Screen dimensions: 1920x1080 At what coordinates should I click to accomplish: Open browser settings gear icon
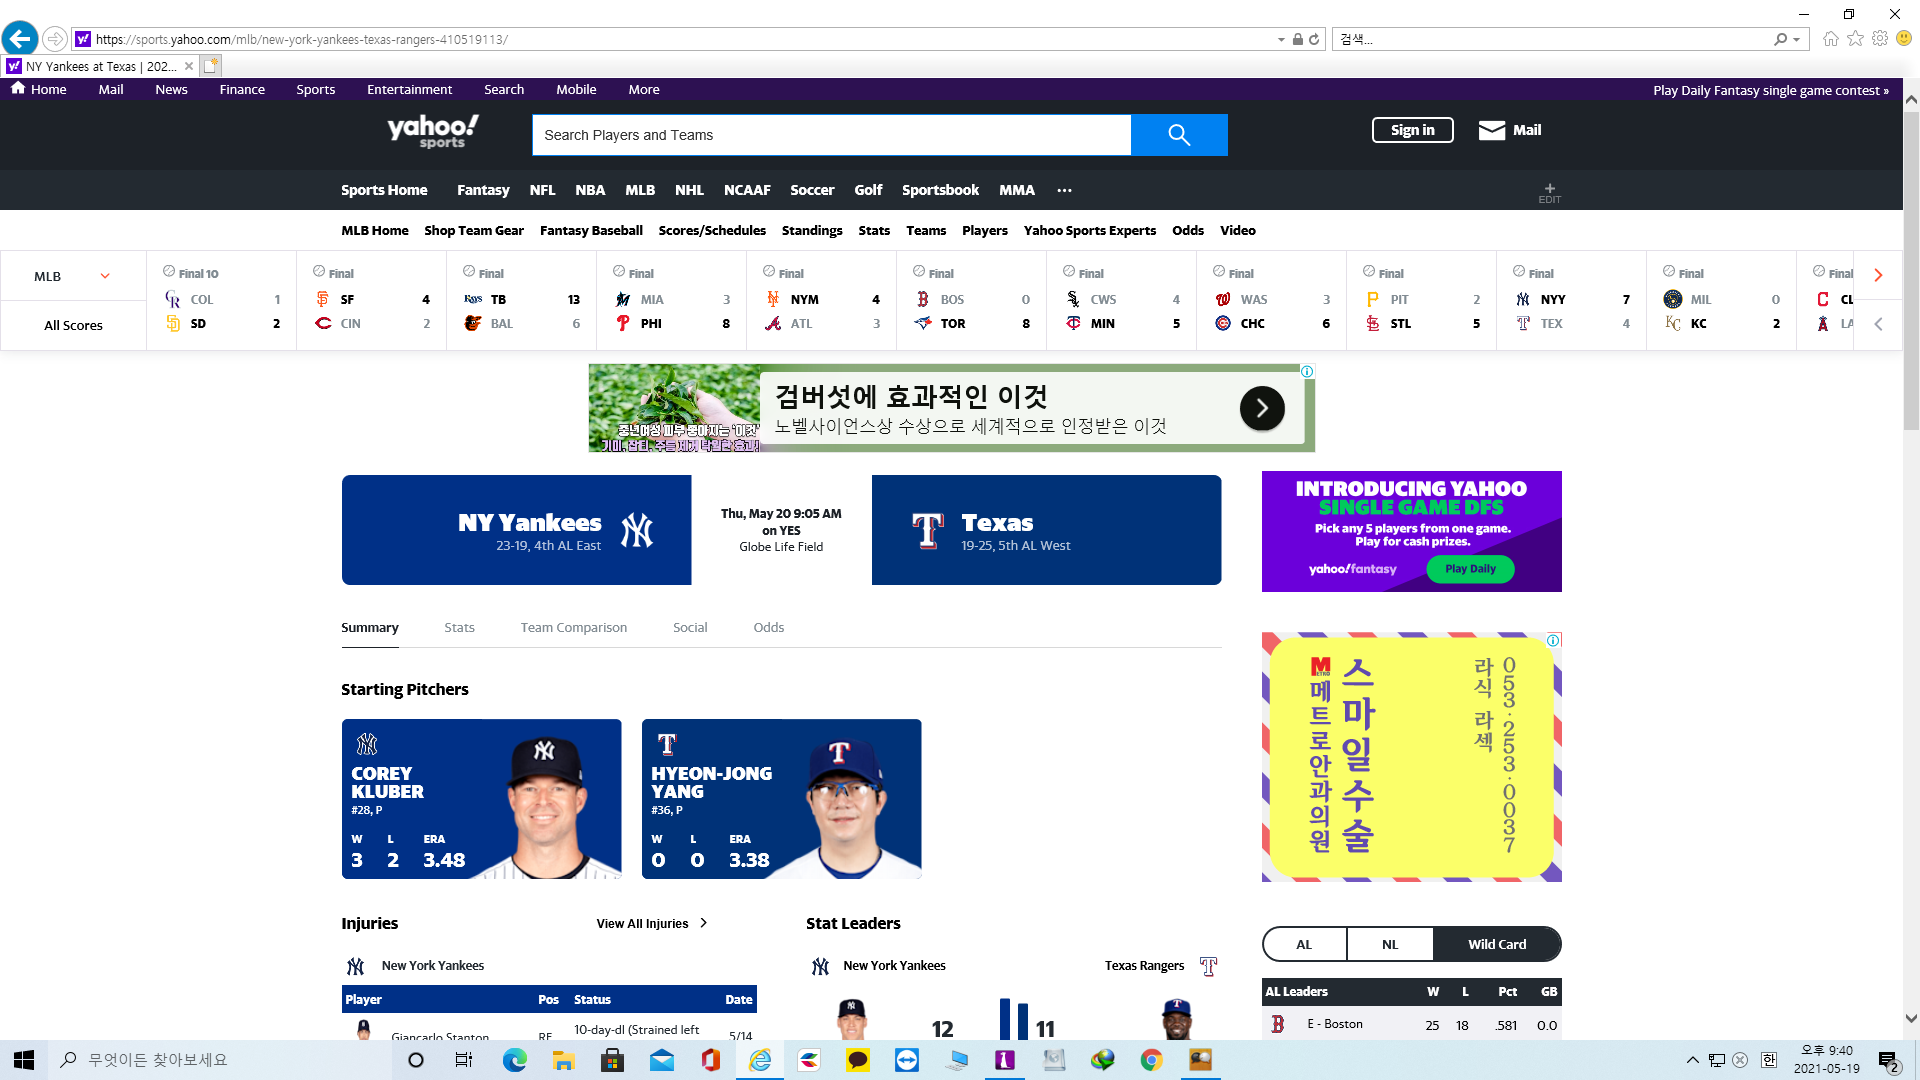pos(1880,39)
